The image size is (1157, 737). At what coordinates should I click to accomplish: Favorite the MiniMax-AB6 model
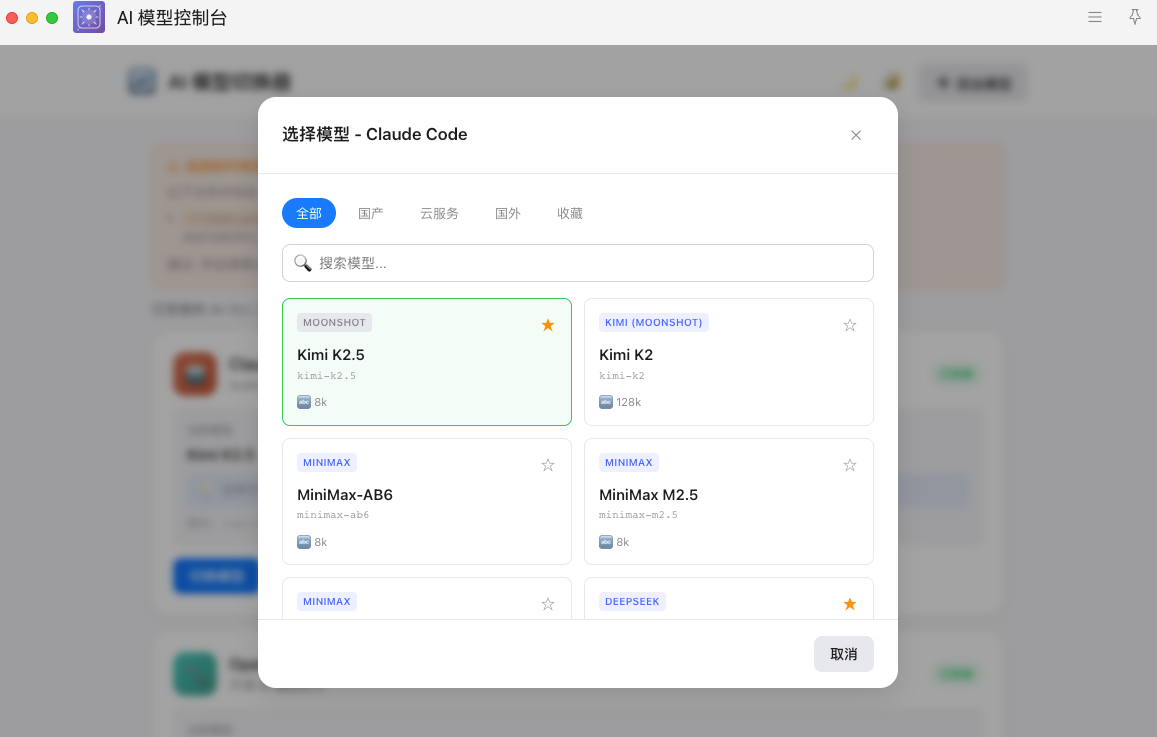pos(548,465)
